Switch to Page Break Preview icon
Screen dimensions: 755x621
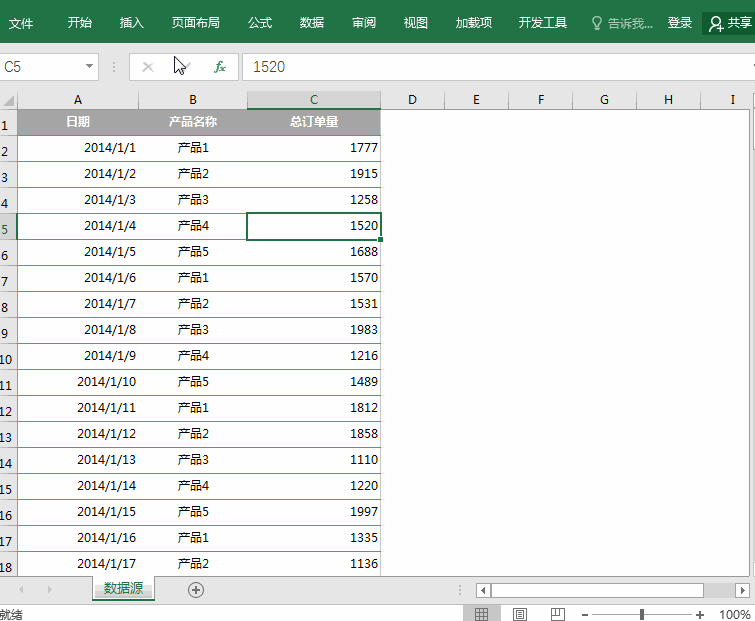point(558,614)
